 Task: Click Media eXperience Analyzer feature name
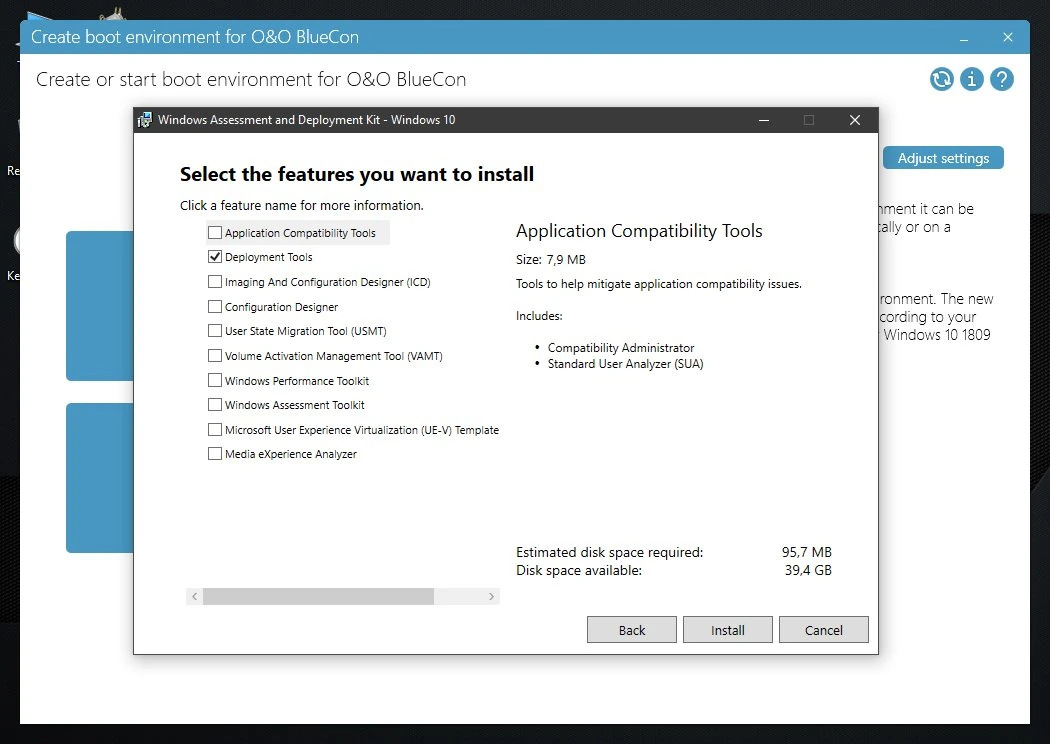(291, 454)
